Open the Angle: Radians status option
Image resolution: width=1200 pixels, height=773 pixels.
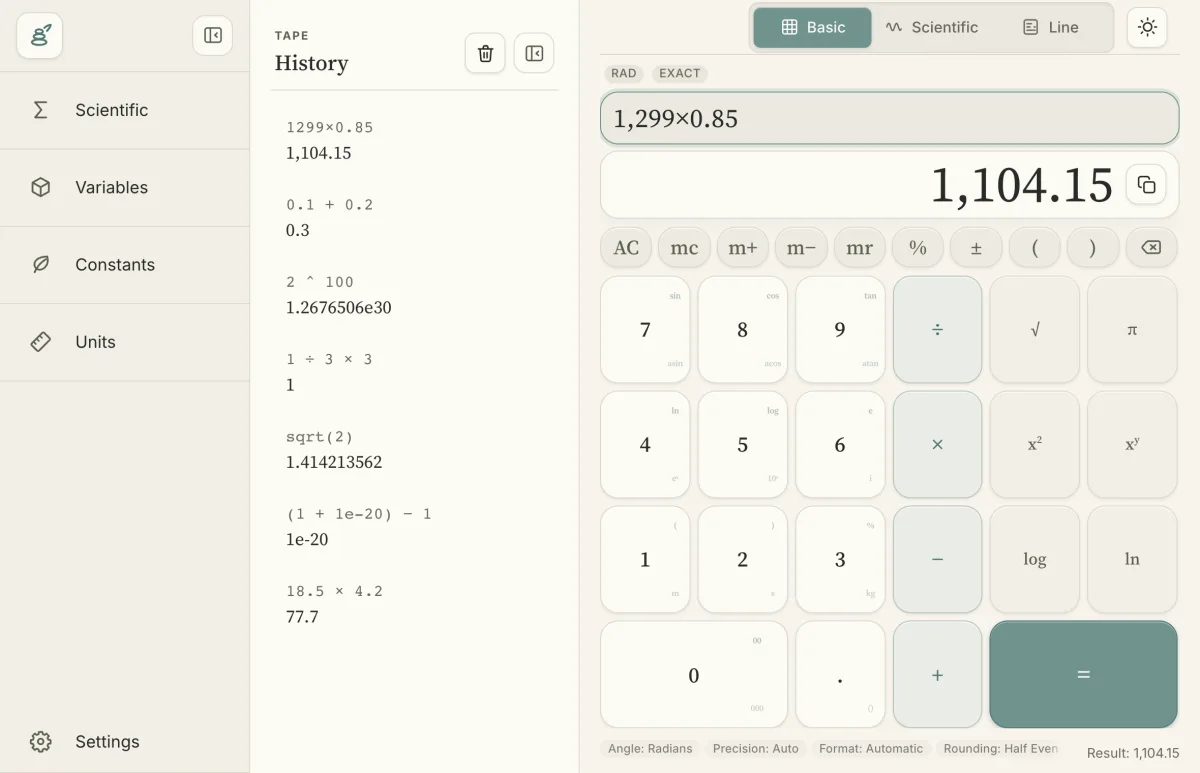650,748
